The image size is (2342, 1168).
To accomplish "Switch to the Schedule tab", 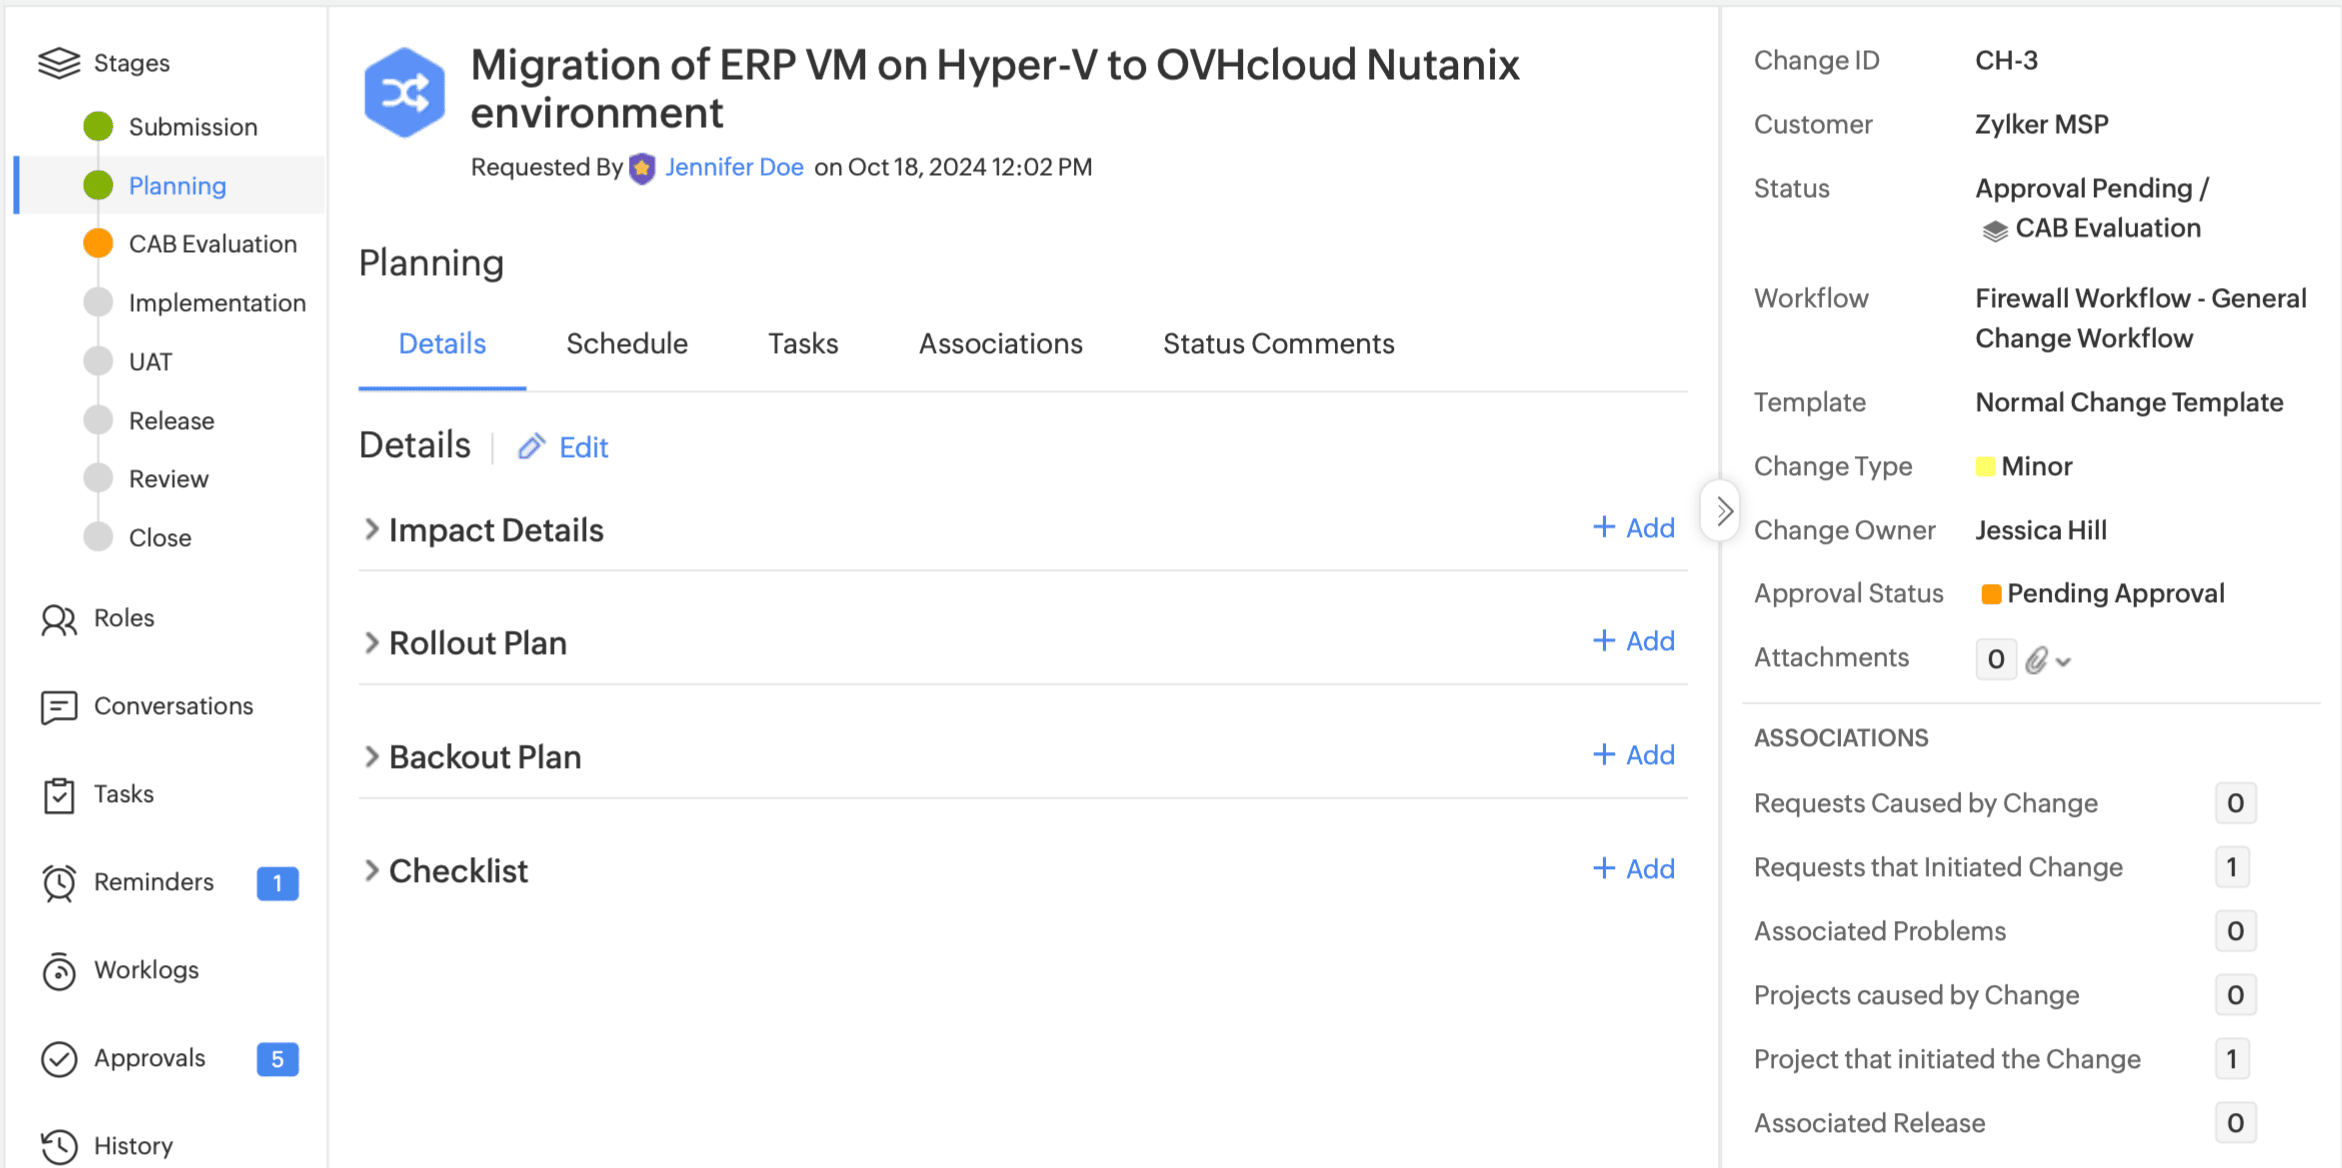I will point(627,344).
